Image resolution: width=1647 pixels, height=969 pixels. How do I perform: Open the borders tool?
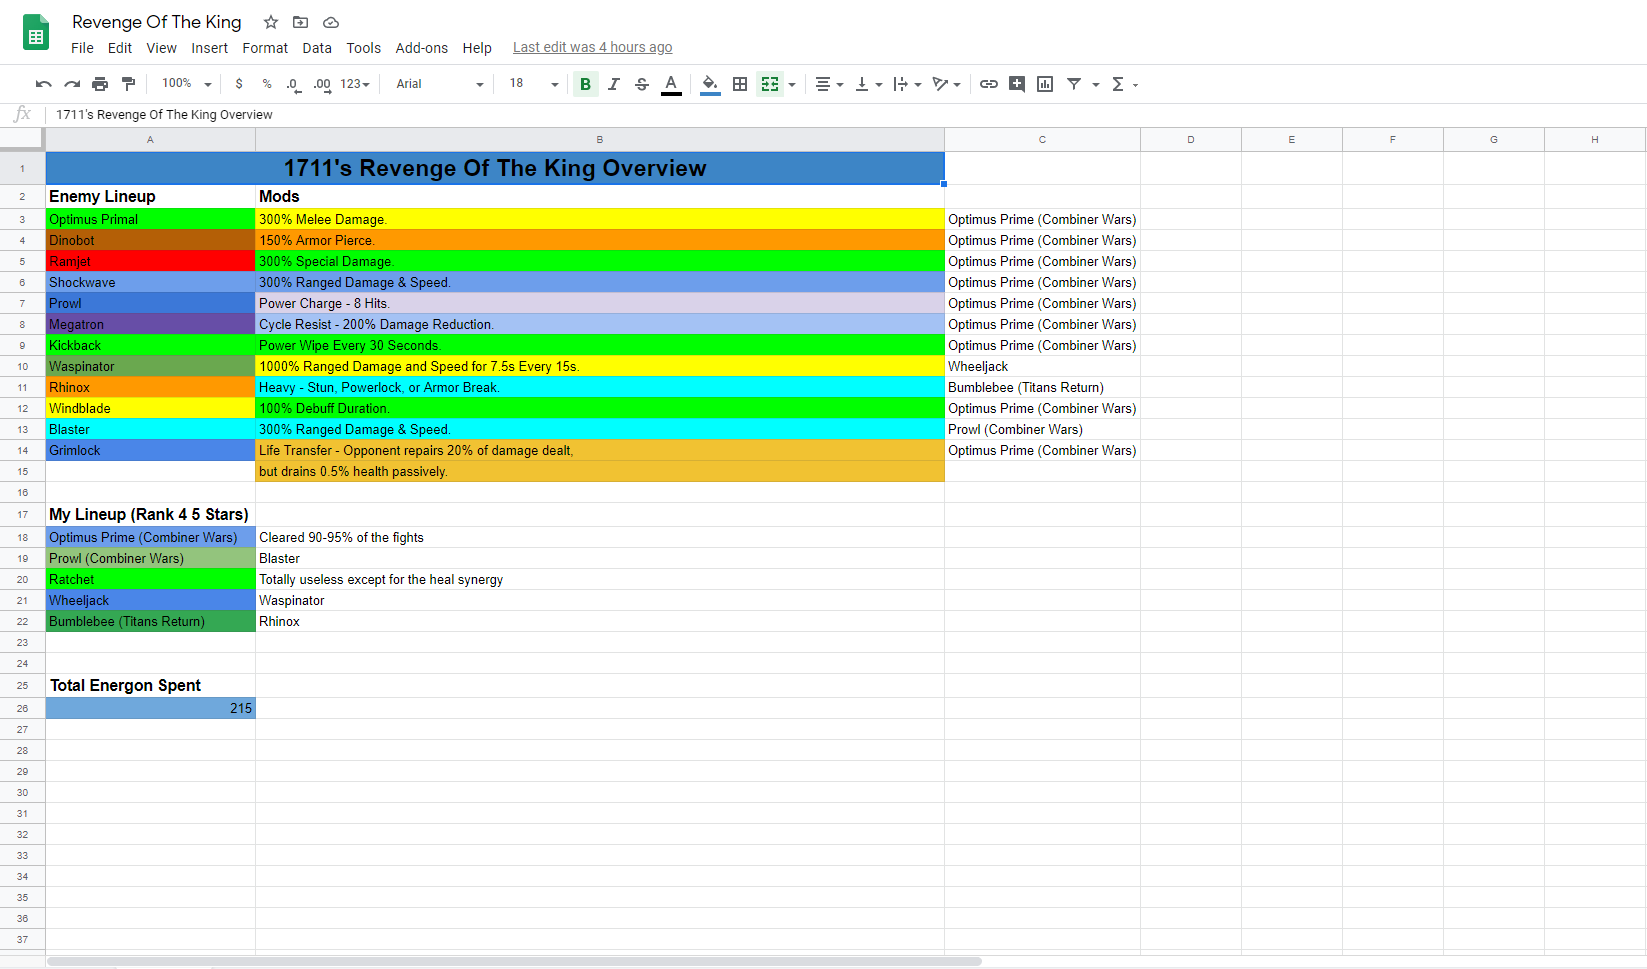740,84
